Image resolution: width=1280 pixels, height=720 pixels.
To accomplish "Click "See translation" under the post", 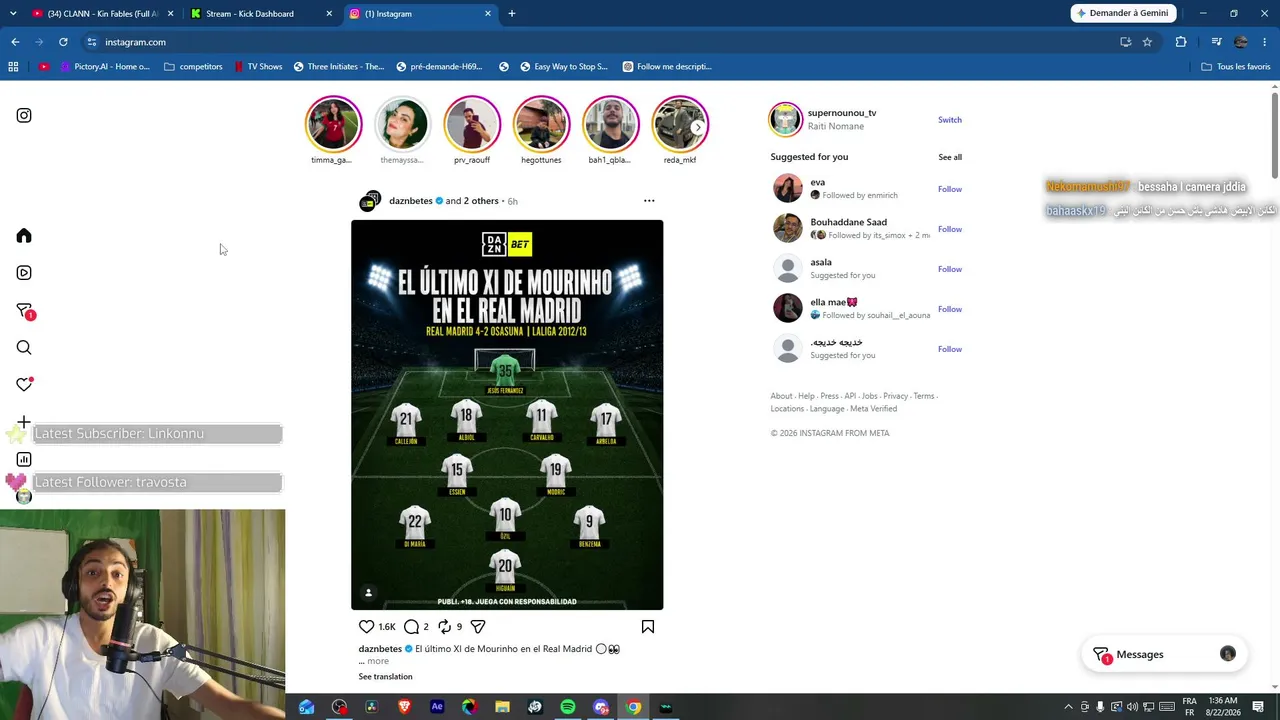I will pos(385,677).
